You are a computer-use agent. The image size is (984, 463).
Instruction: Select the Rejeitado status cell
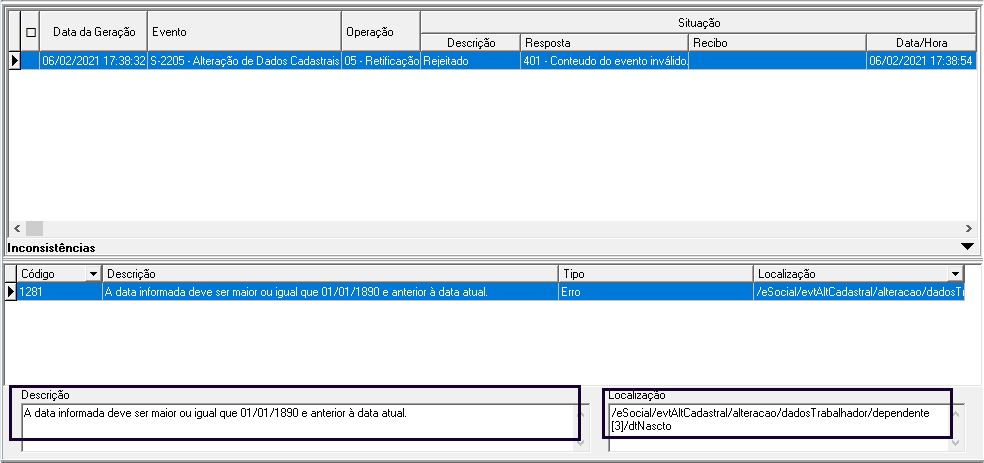point(470,61)
